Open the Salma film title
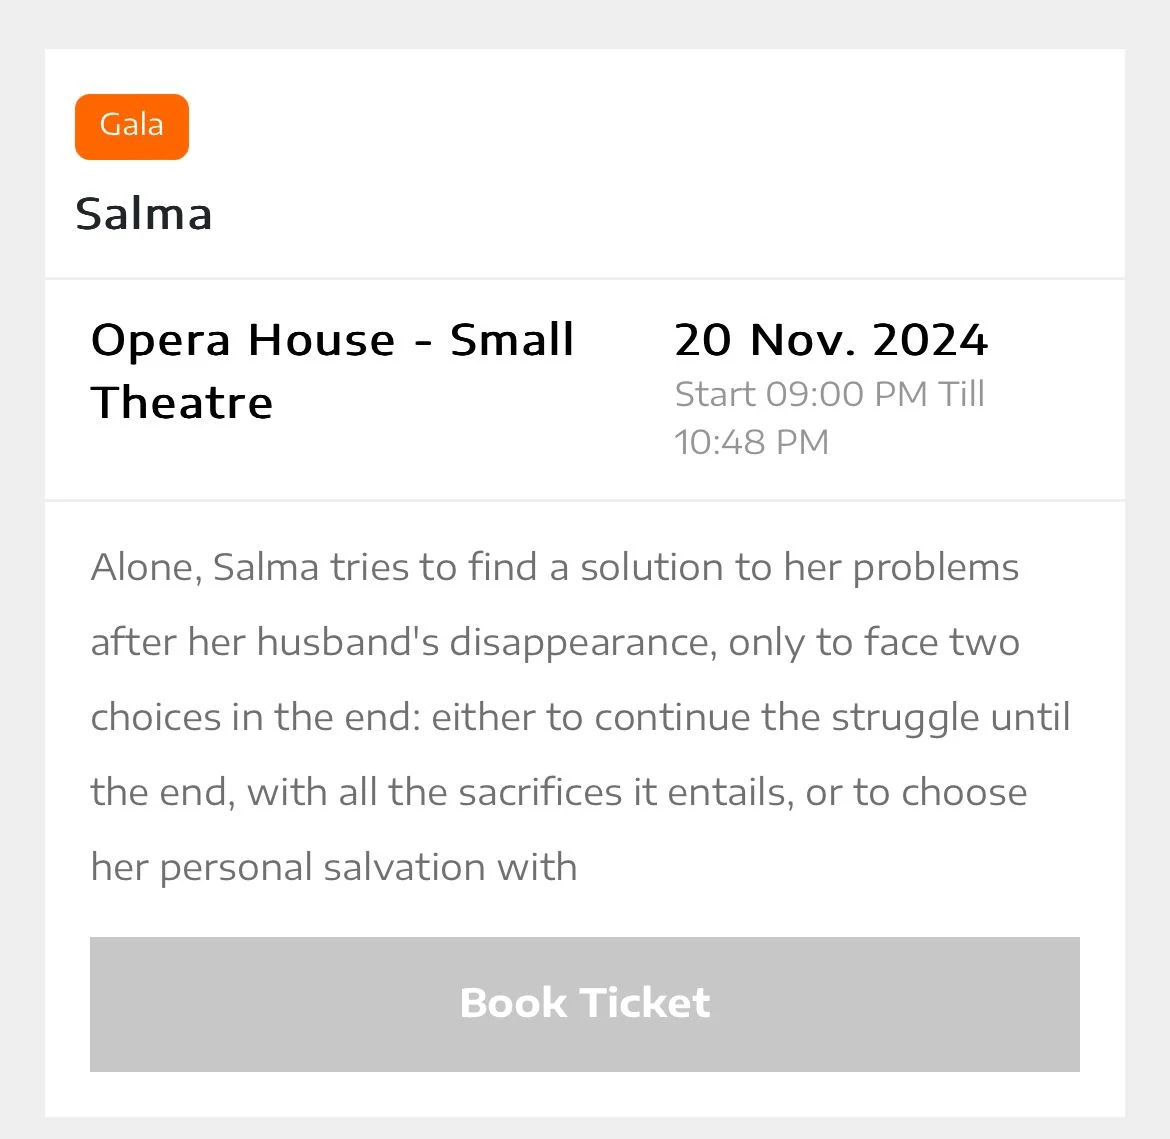This screenshot has height=1139, width=1170. [144, 214]
